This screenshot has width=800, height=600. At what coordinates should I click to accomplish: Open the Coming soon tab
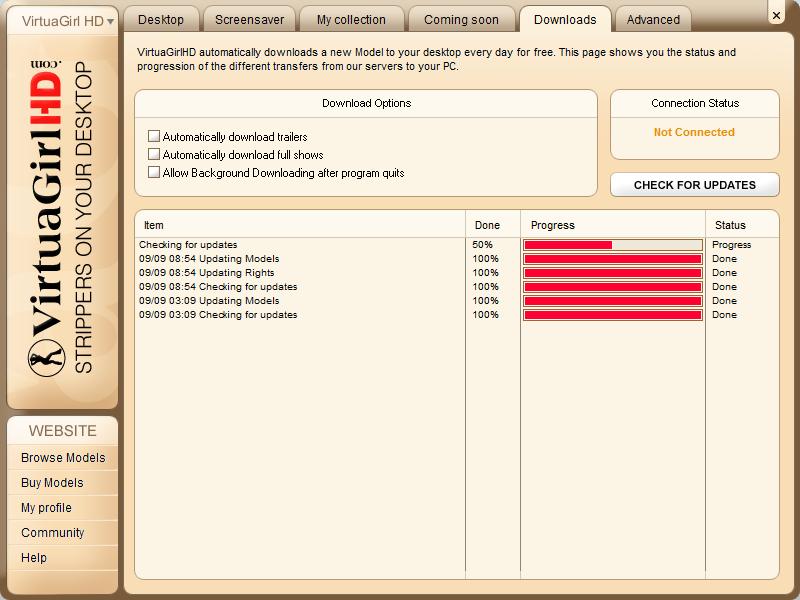coord(461,20)
